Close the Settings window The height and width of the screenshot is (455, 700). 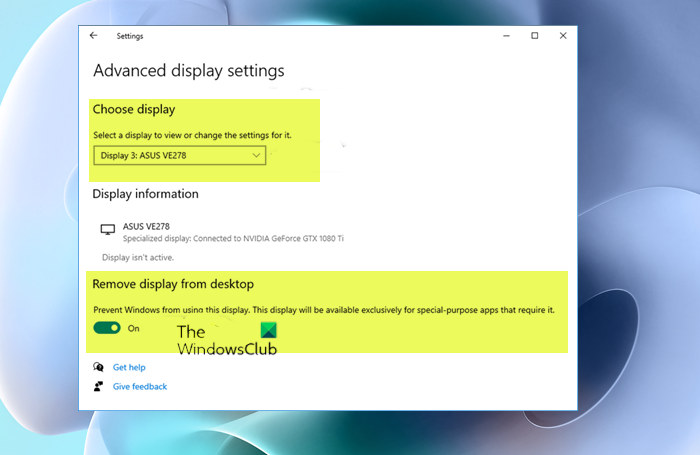[563, 36]
